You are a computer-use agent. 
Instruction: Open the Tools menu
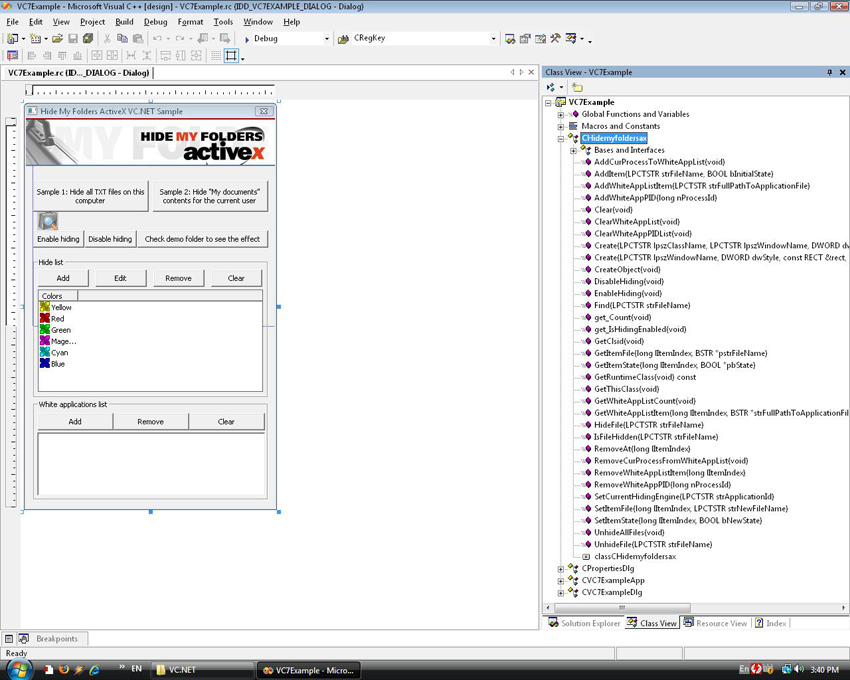[x=223, y=22]
